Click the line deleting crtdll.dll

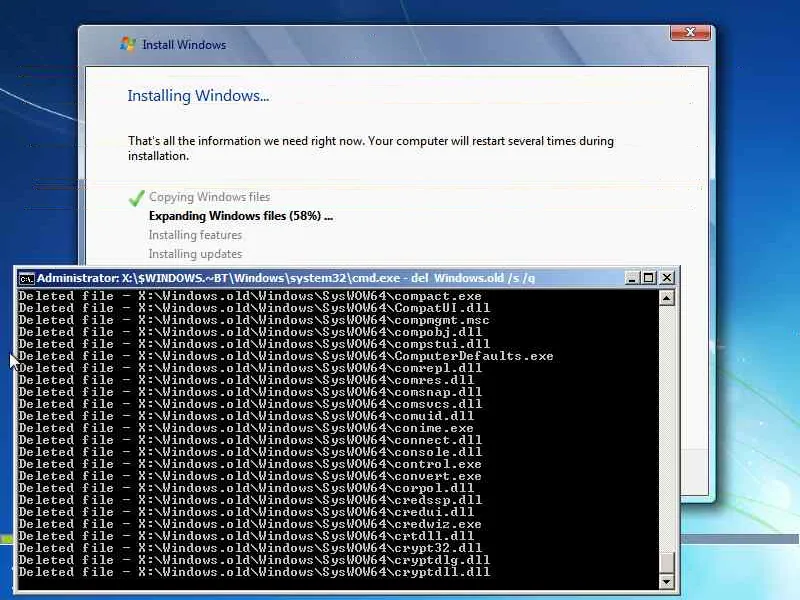tap(246, 536)
